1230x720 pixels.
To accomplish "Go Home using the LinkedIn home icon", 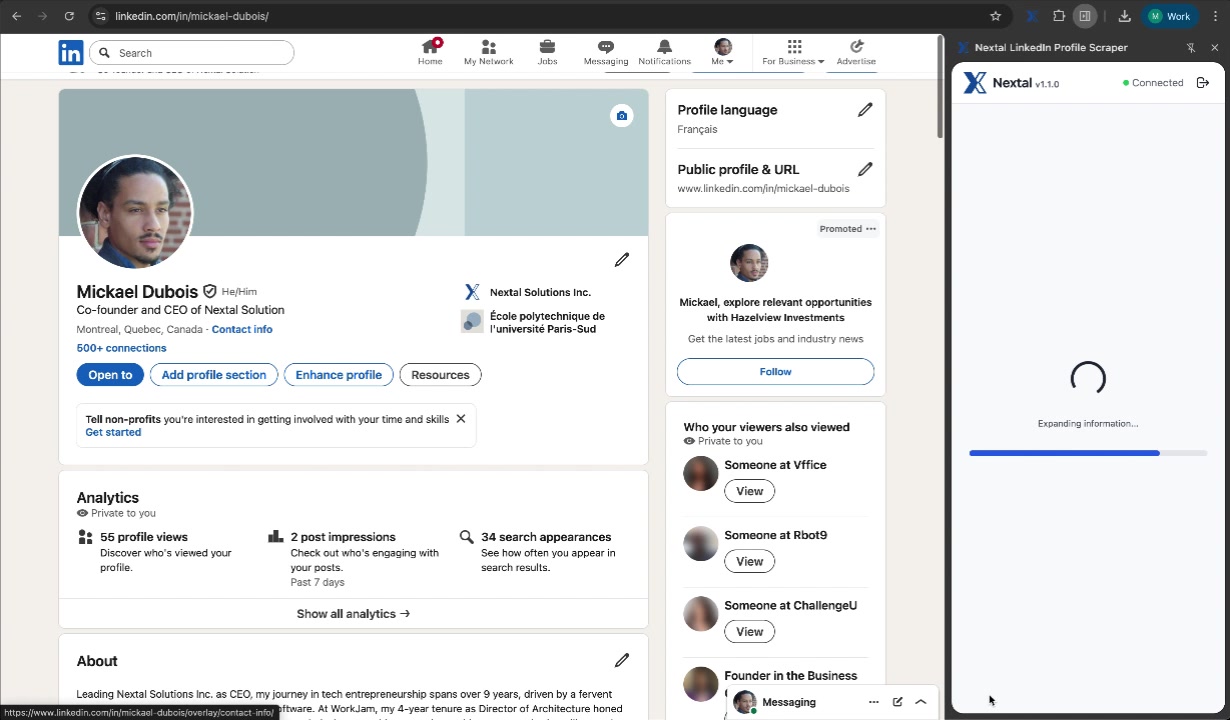I will 429,46.
